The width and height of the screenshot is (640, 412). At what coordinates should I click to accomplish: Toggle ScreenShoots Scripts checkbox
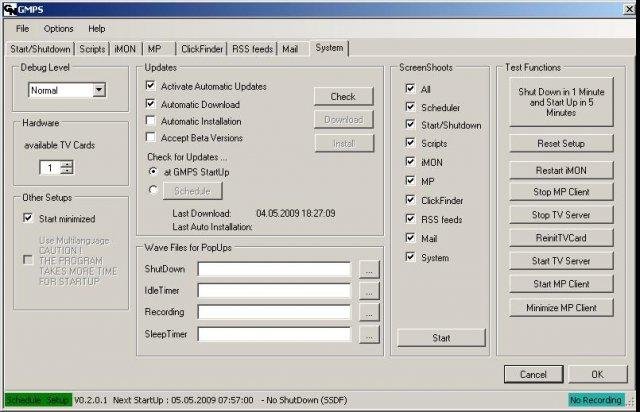[x=410, y=143]
